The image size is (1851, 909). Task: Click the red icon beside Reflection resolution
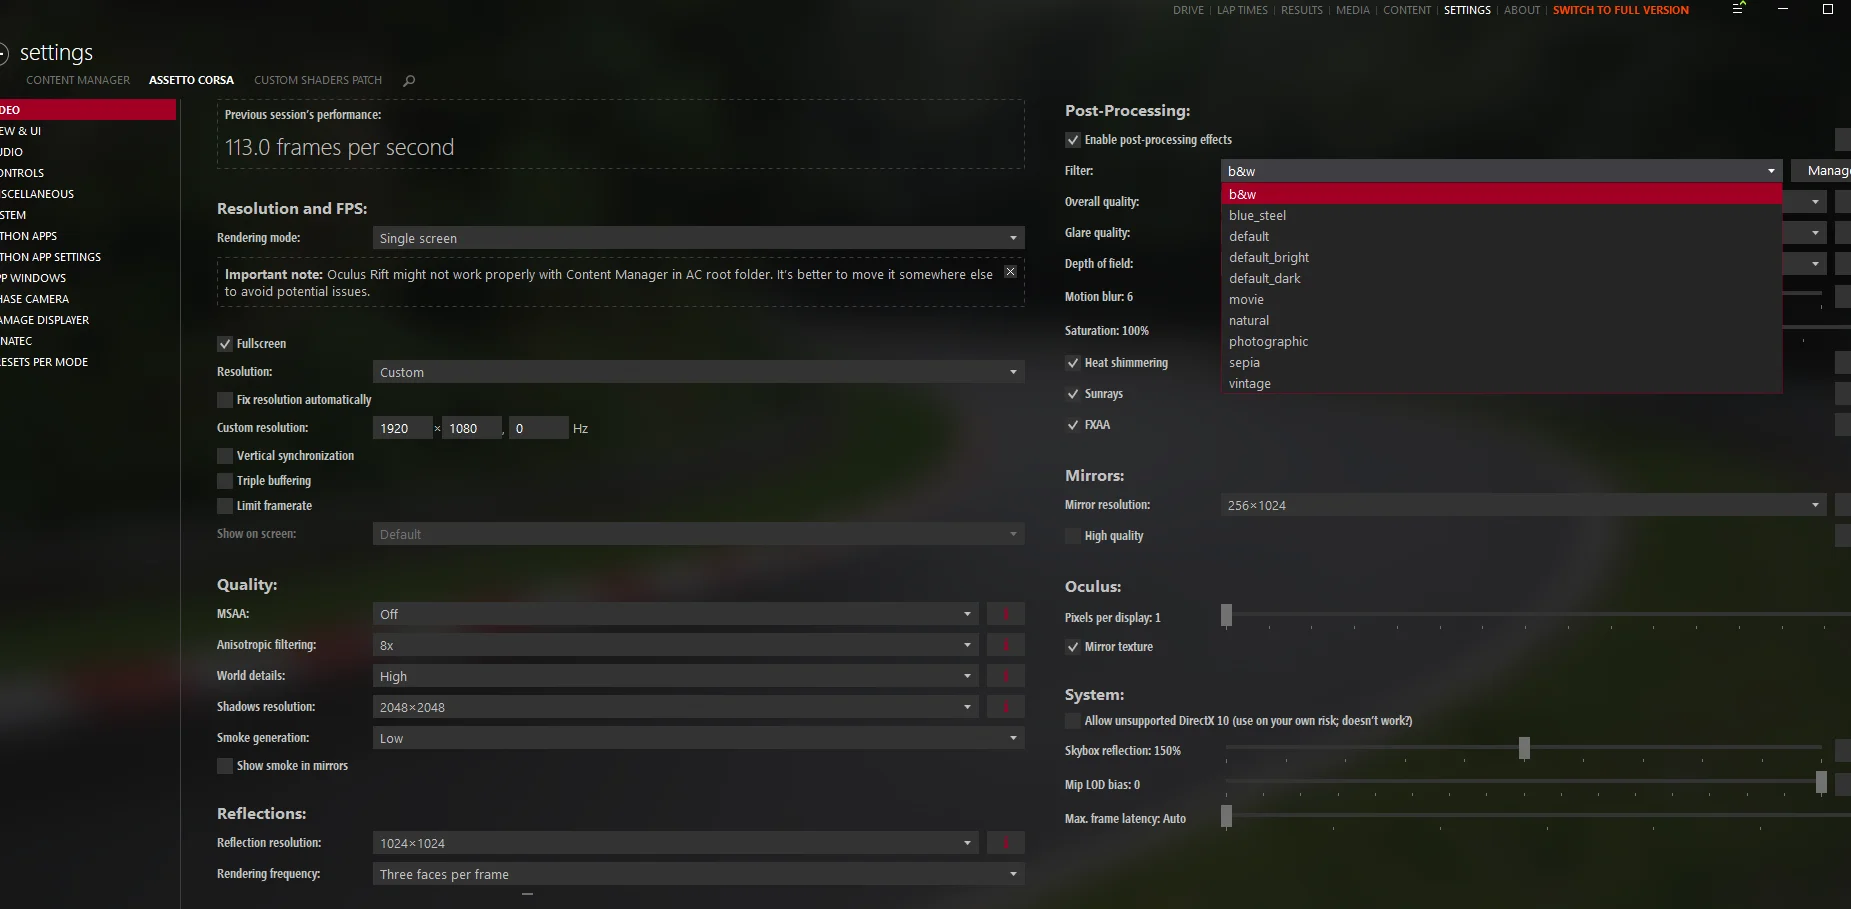[1005, 843]
